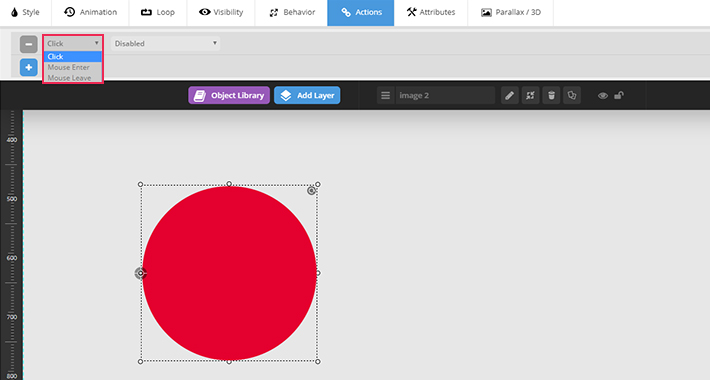Duplicate layer with the copy icon
The height and width of the screenshot is (380, 710).
point(572,96)
